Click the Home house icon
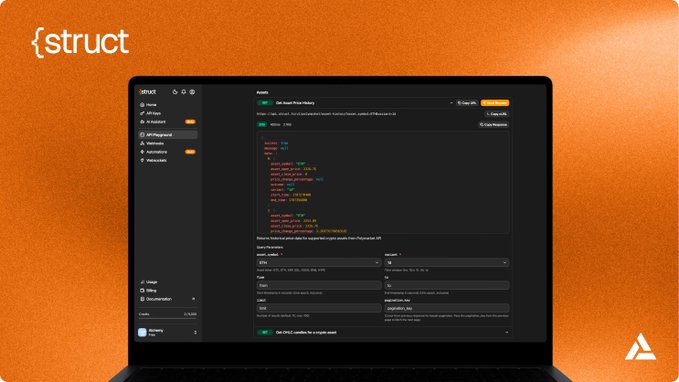The image size is (679, 382). click(x=142, y=105)
